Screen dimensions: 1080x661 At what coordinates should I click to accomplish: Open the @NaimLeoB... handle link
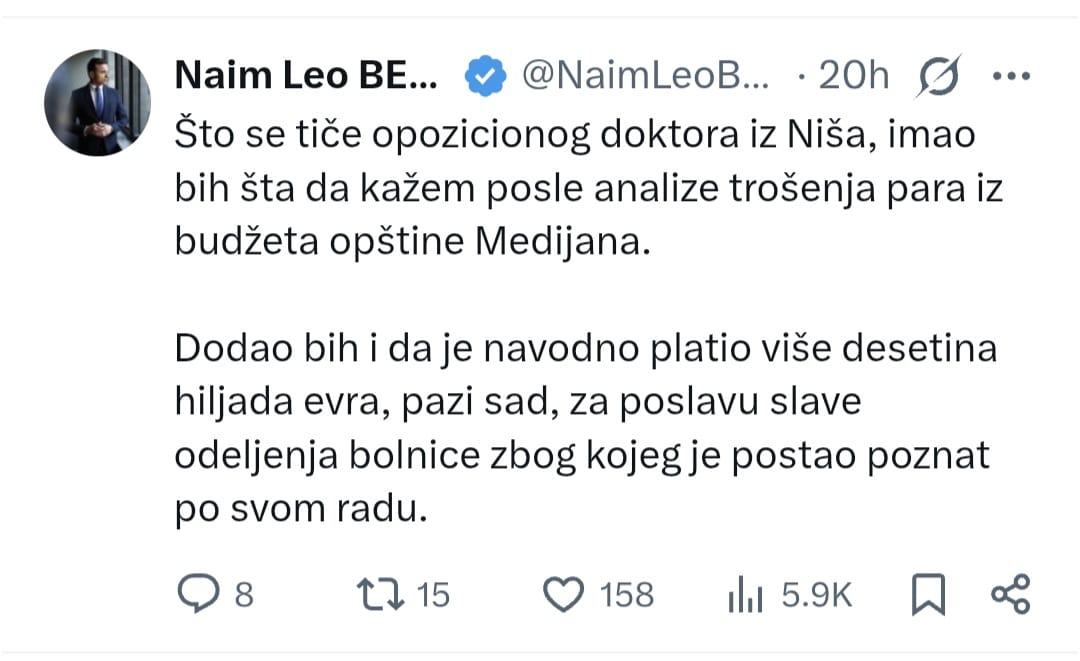[x=645, y=75]
